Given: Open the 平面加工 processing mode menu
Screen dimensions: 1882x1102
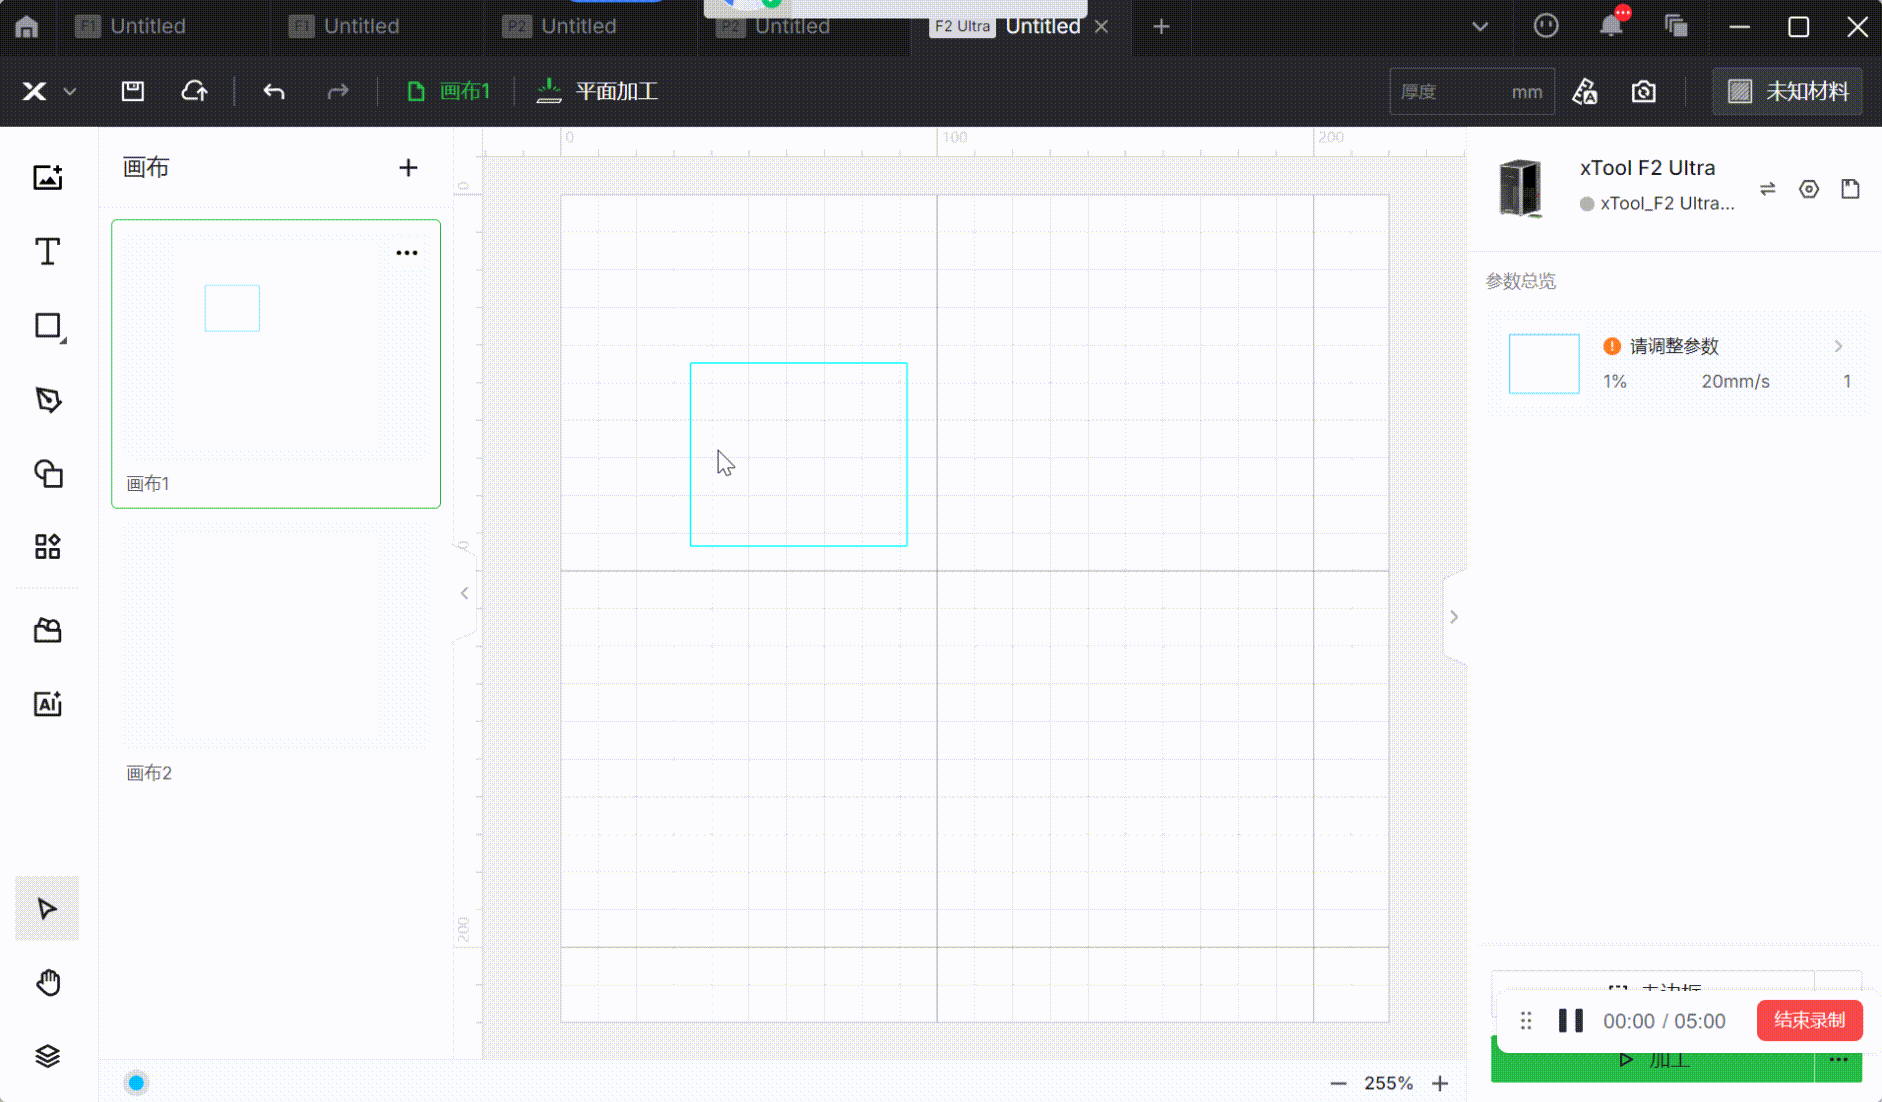Looking at the screenshot, I should point(598,92).
